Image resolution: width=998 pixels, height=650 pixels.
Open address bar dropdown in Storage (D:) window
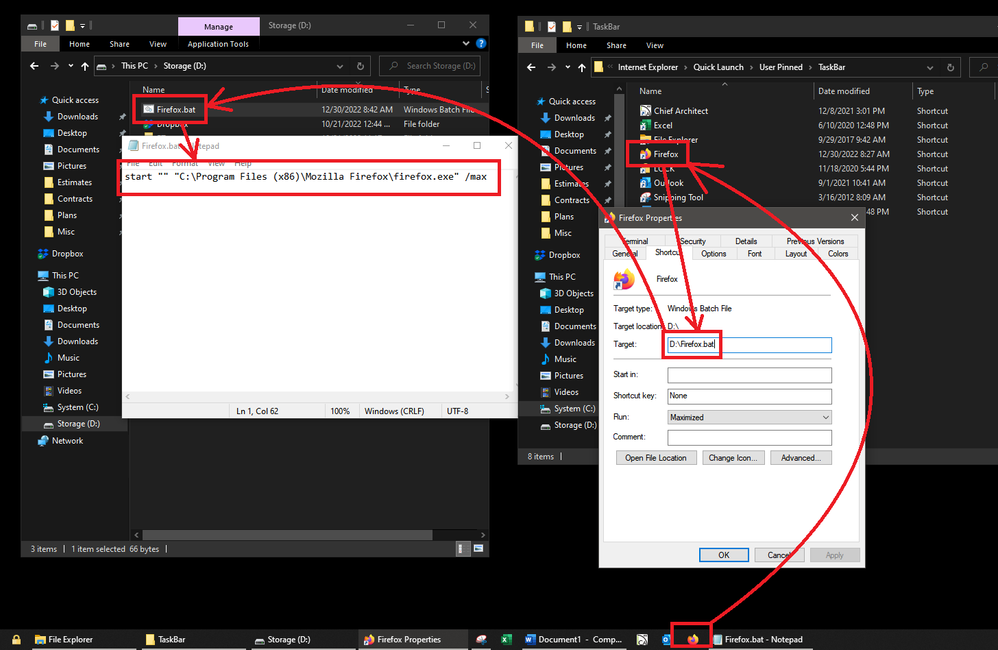pos(340,66)
